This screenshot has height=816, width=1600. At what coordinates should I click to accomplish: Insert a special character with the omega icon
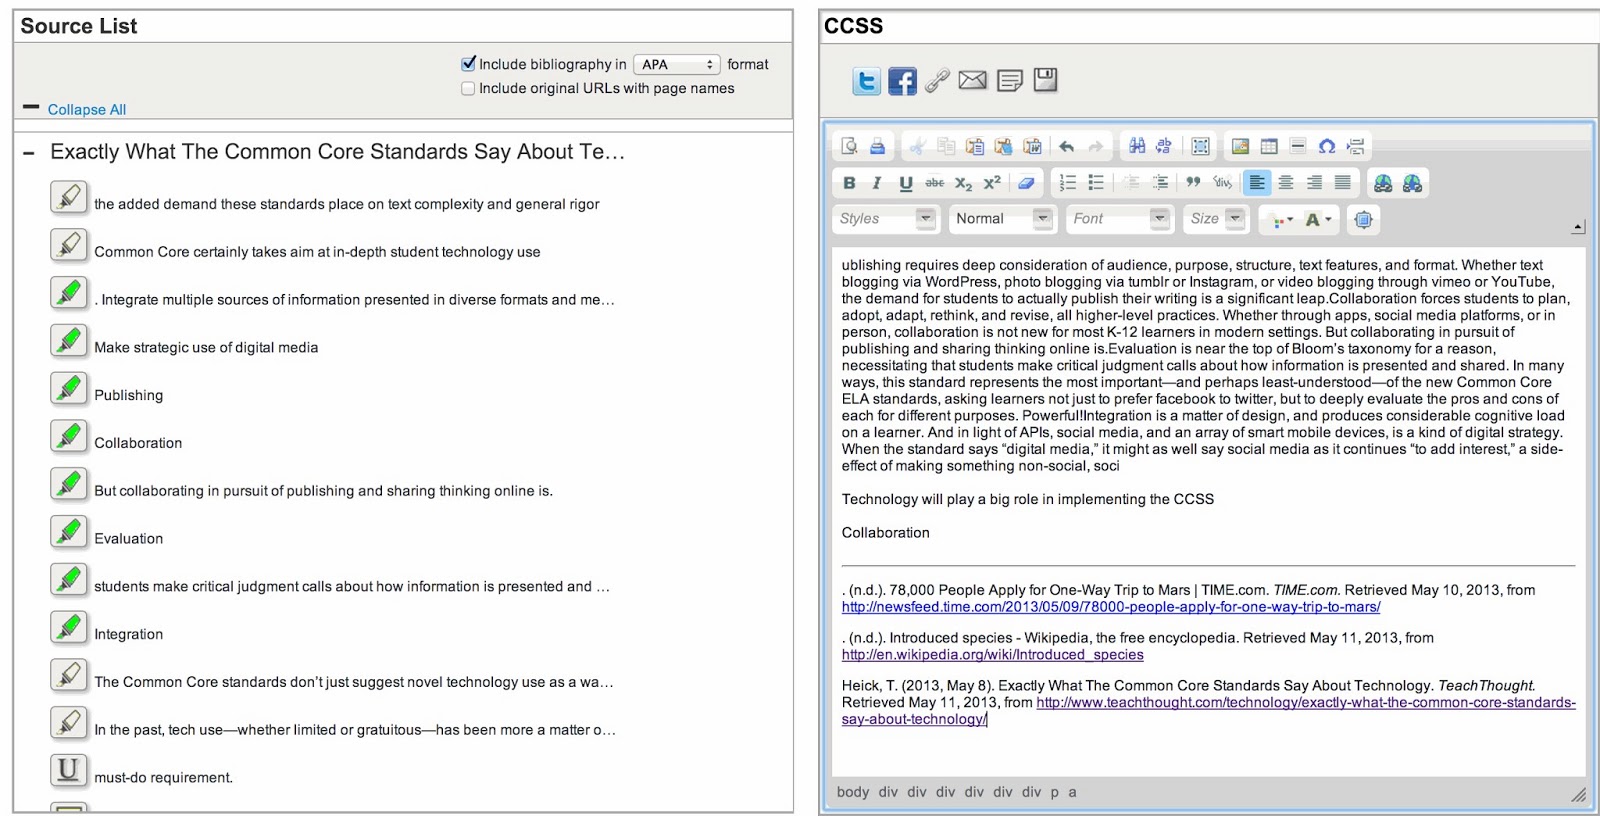pos(1327,147)
